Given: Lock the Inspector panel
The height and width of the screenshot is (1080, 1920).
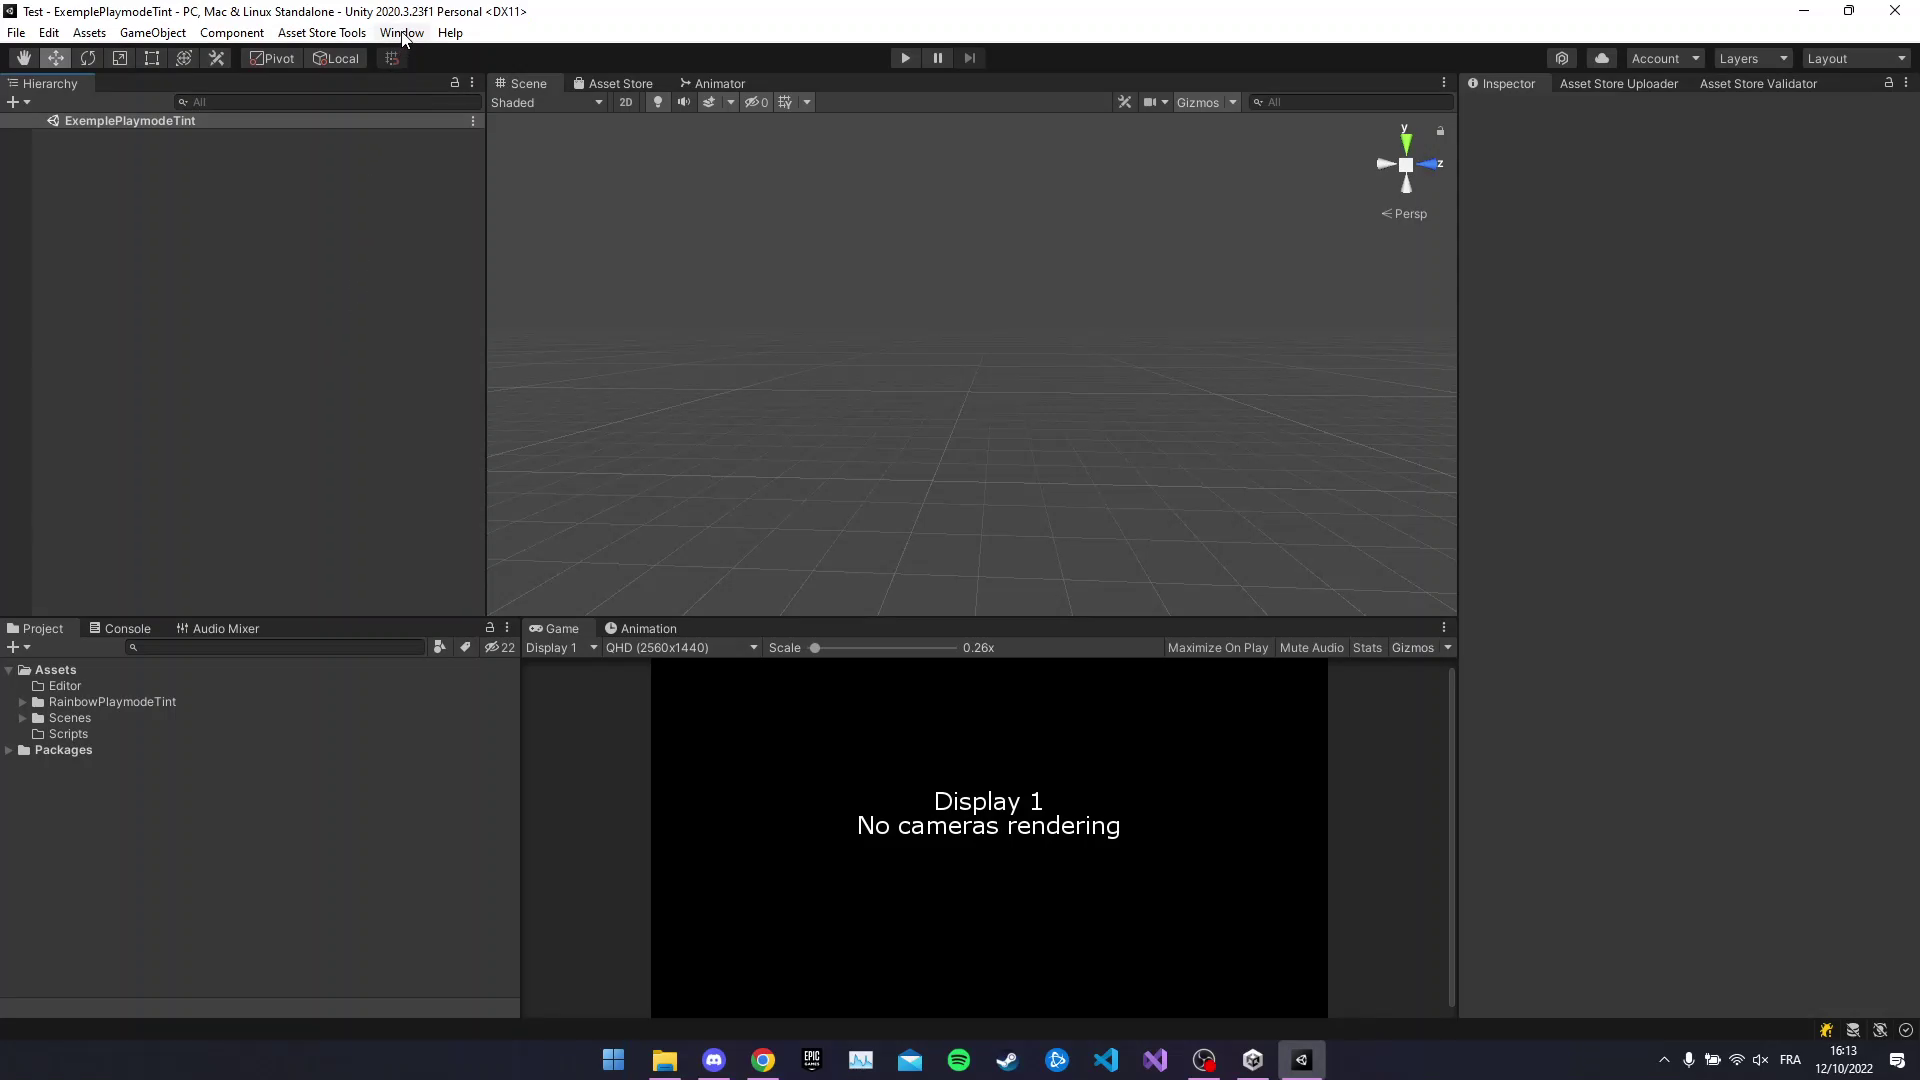Looking at the screenshot, I should point(1889,83).
